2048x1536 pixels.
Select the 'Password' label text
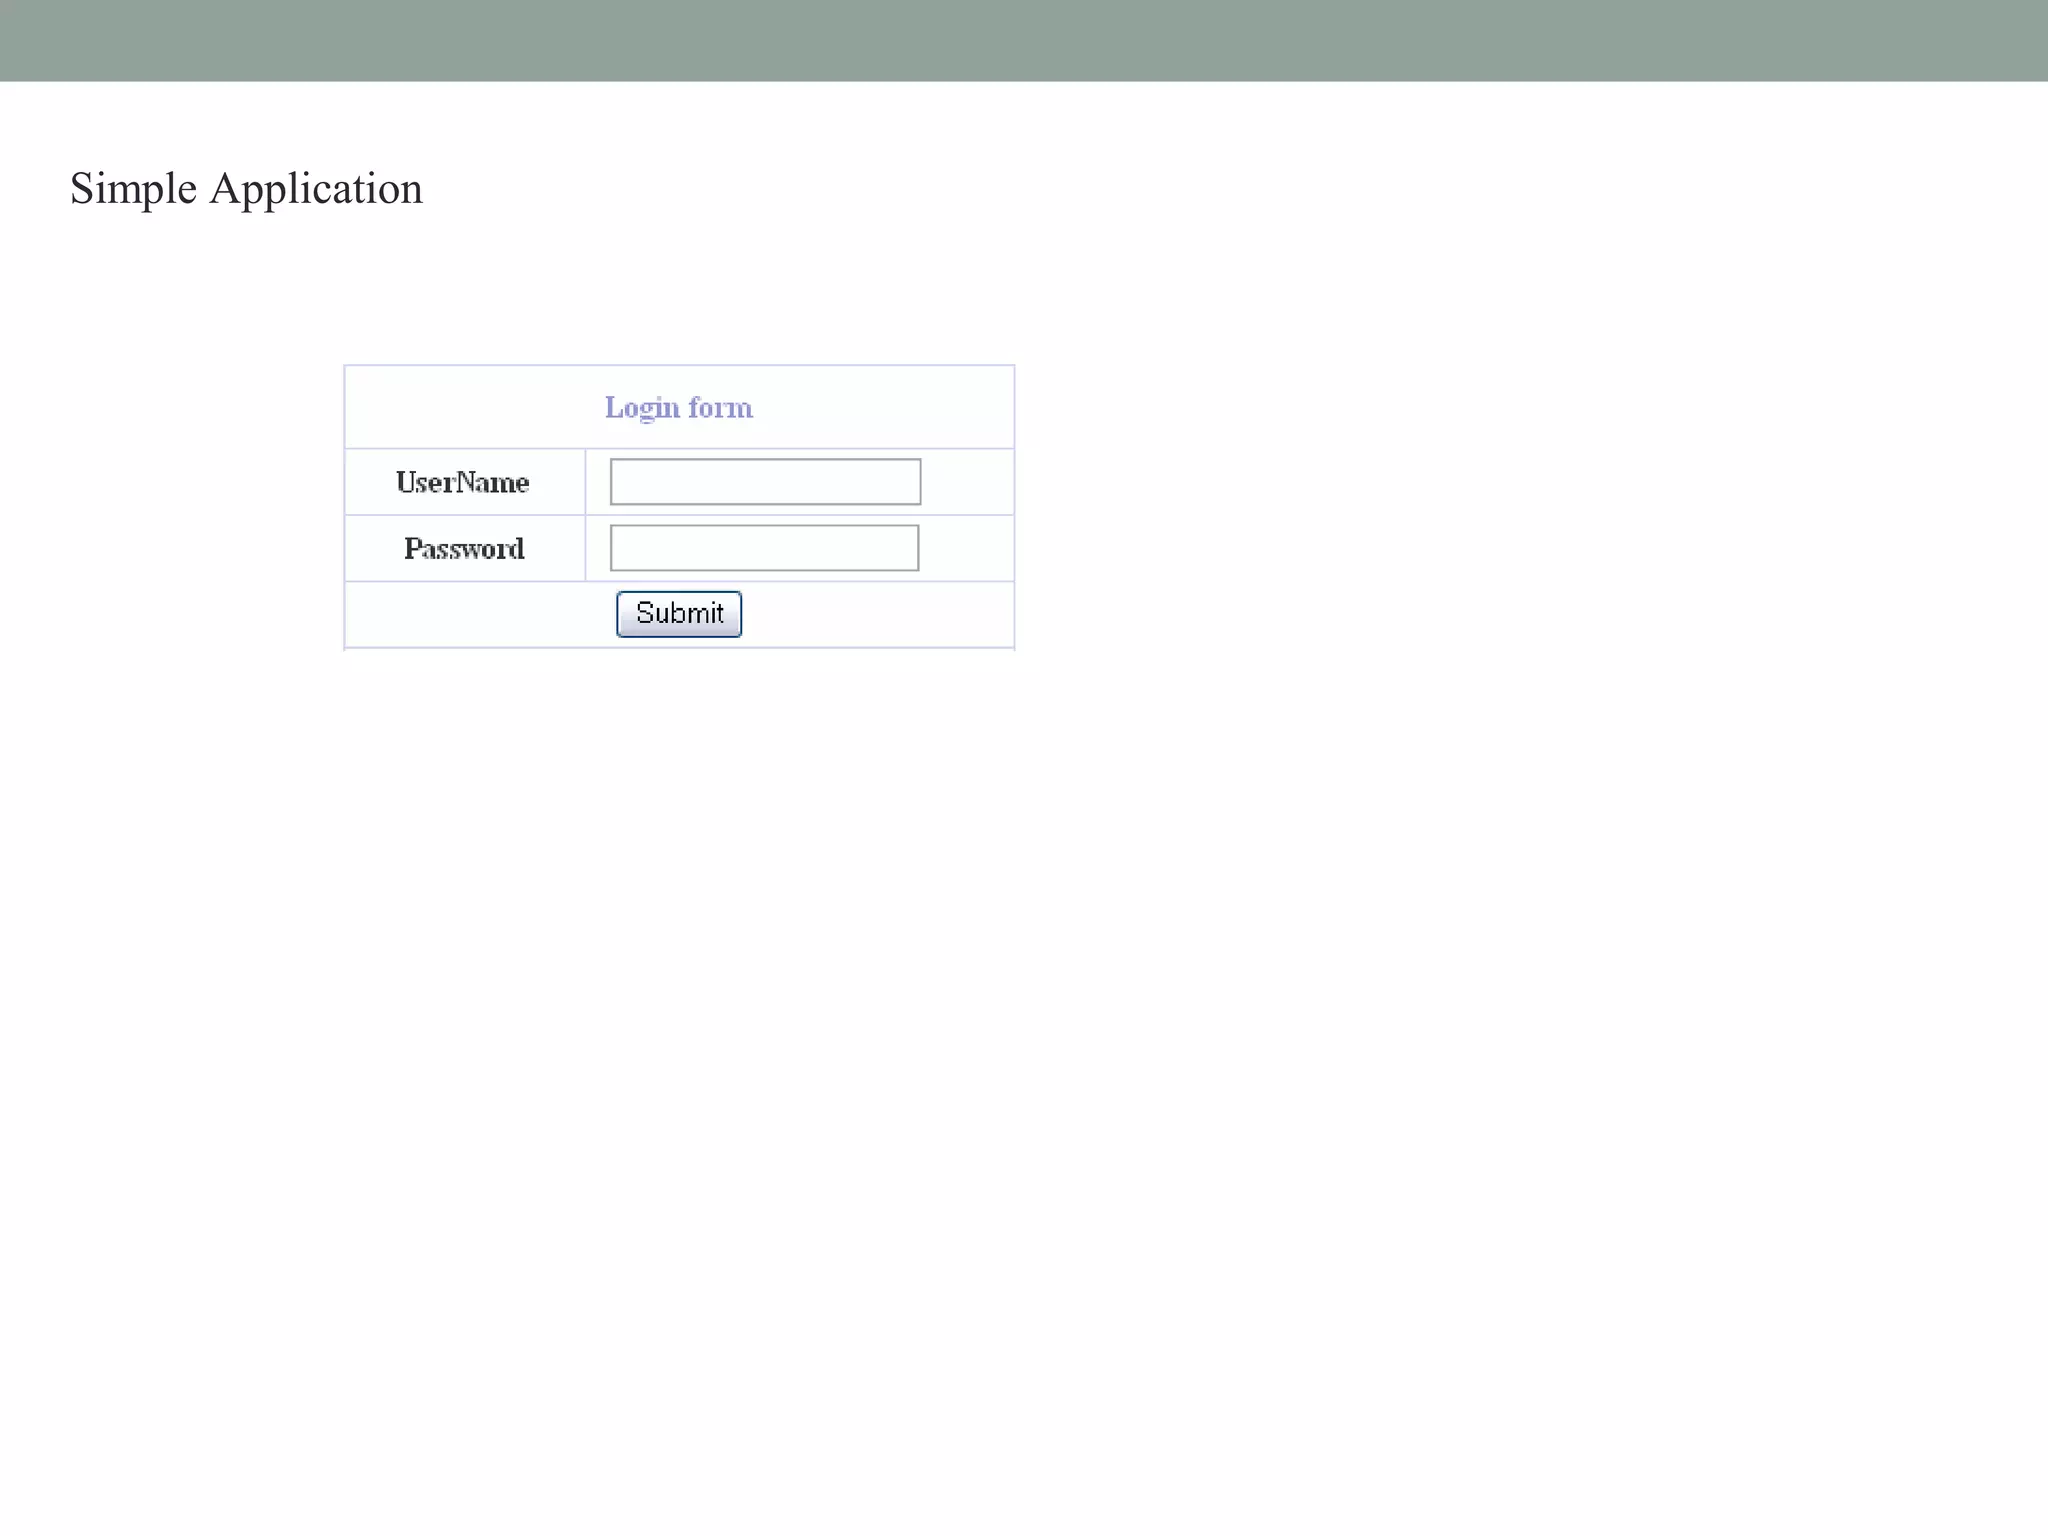pyautogui.click(x=464, y=549)
